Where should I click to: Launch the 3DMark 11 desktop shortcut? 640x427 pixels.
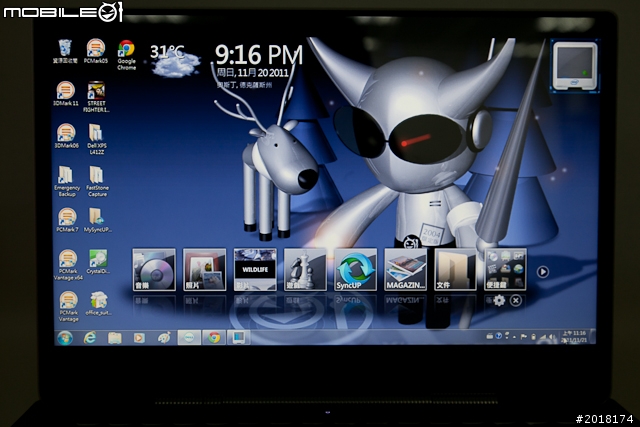tap(66, 93)
